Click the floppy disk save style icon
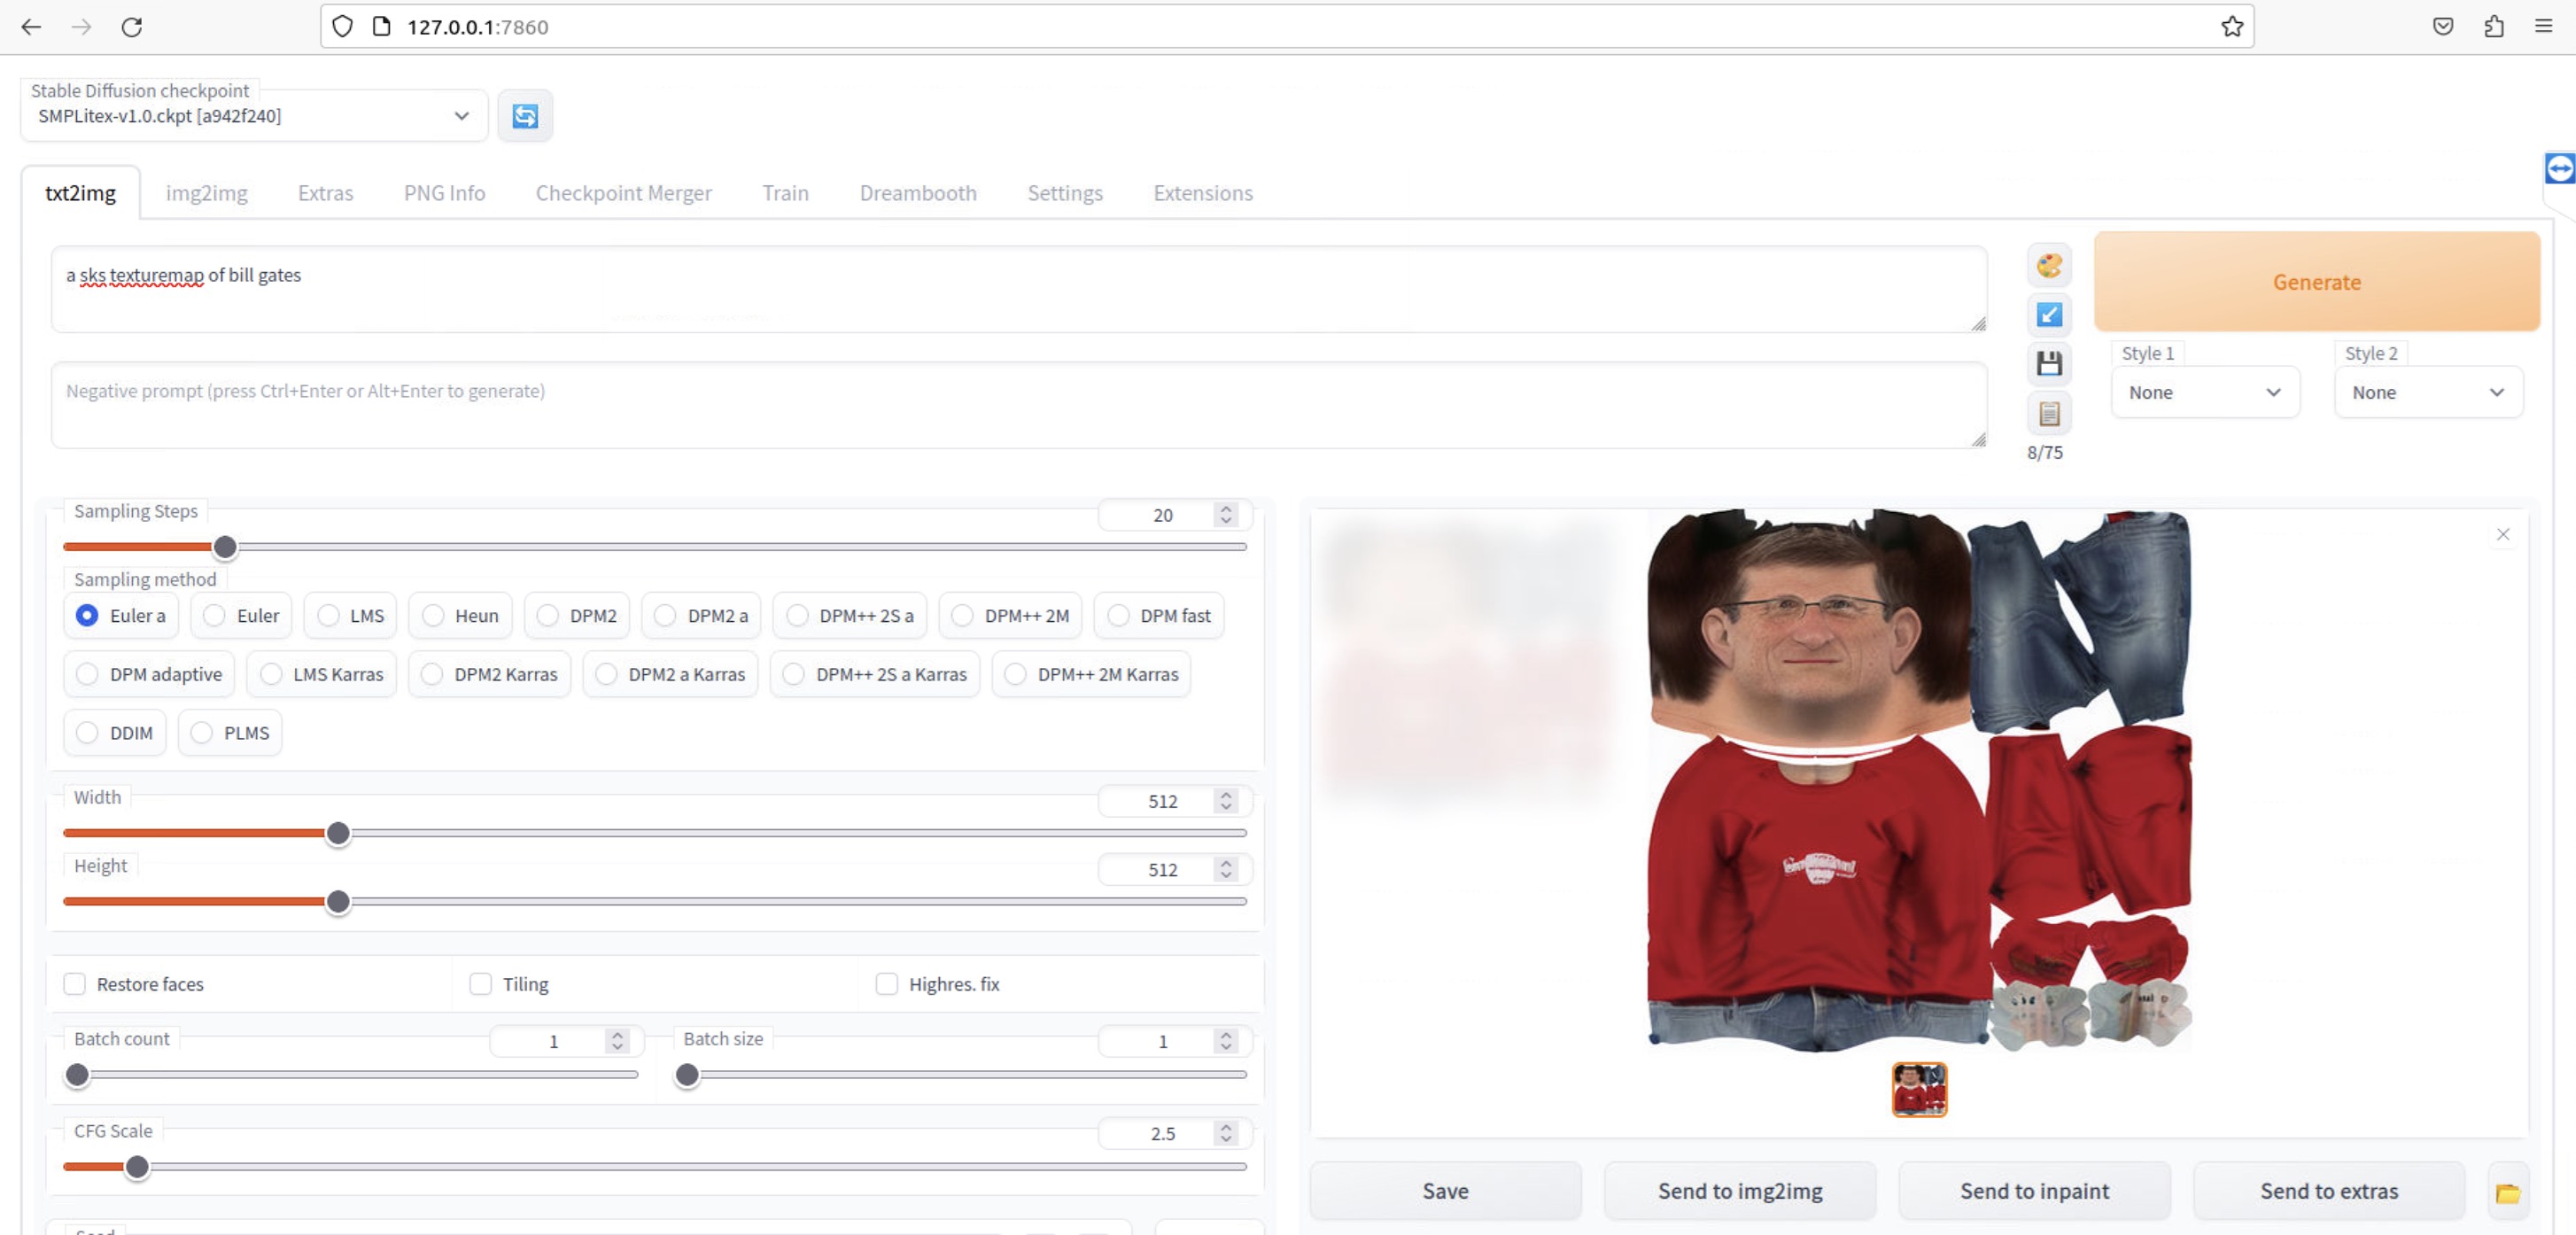 click(2049, 363)
